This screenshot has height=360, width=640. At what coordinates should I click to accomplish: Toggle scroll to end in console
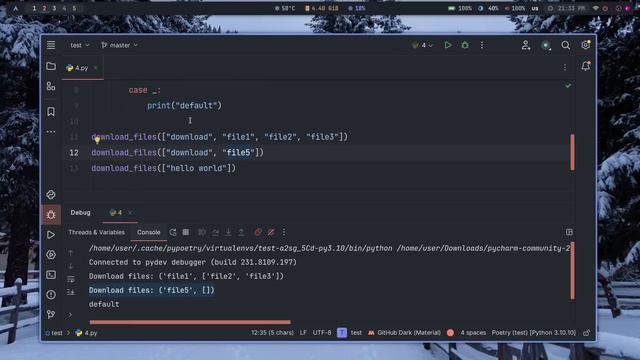71,292
